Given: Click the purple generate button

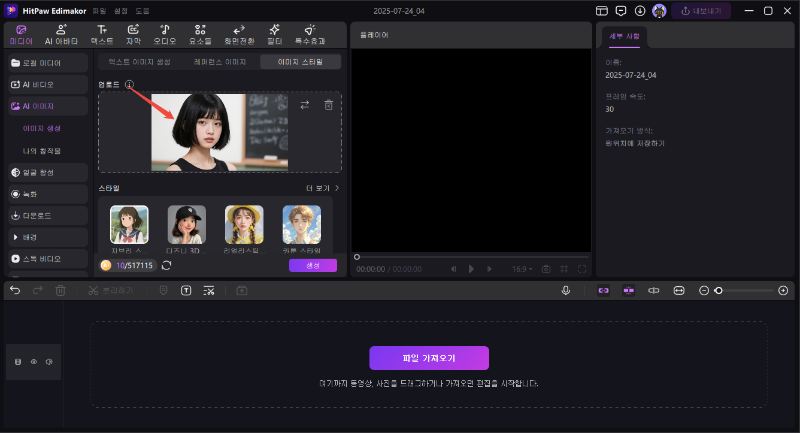Looking at the screenshot, I should [313, 265].
